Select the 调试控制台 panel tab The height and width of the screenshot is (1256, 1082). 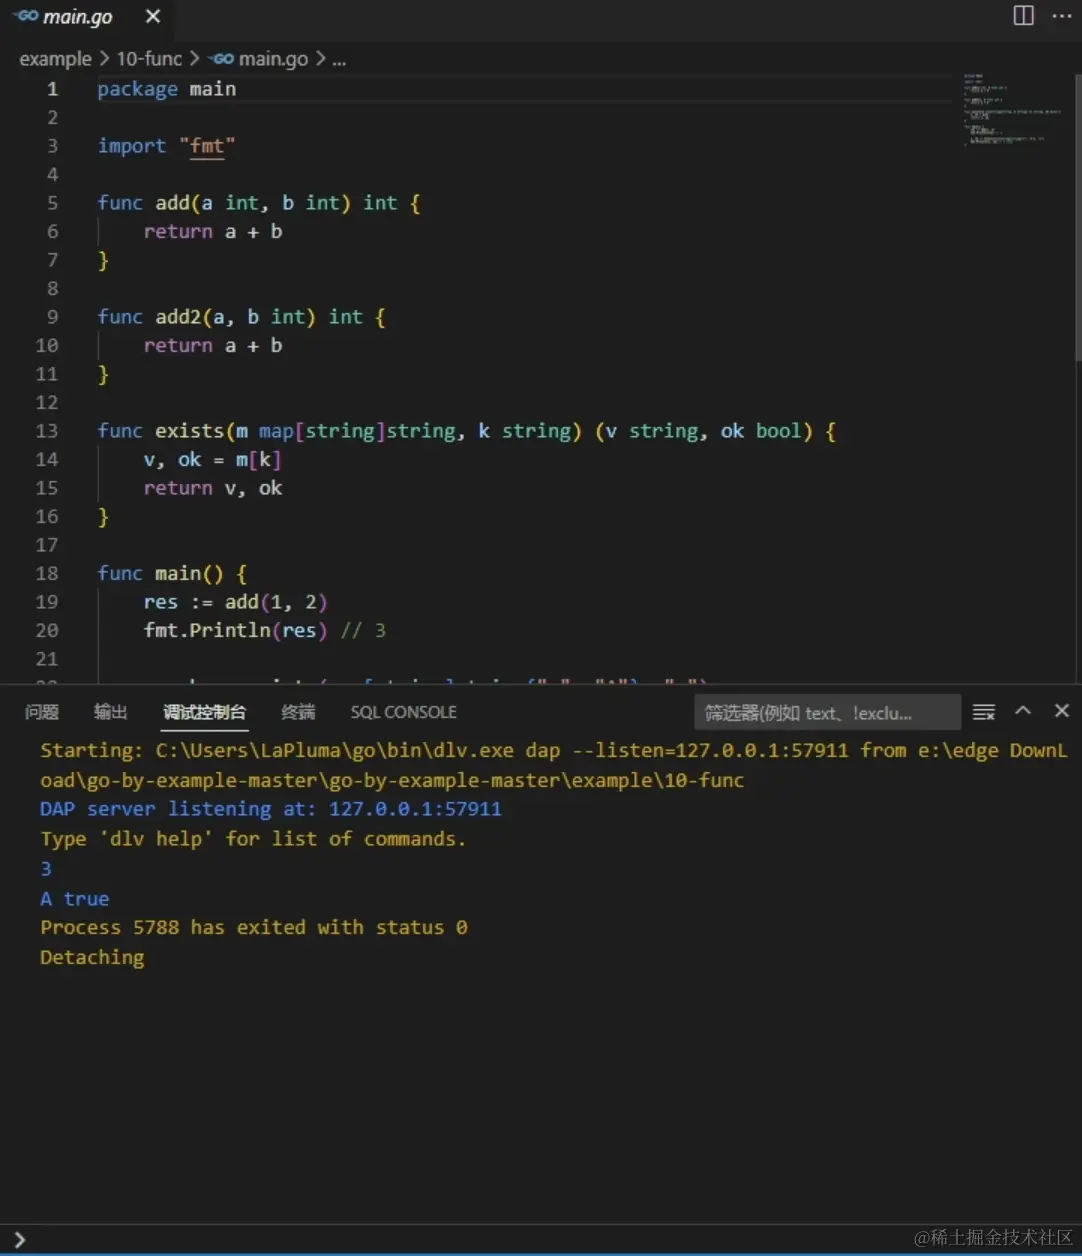(x=204, y=712)
